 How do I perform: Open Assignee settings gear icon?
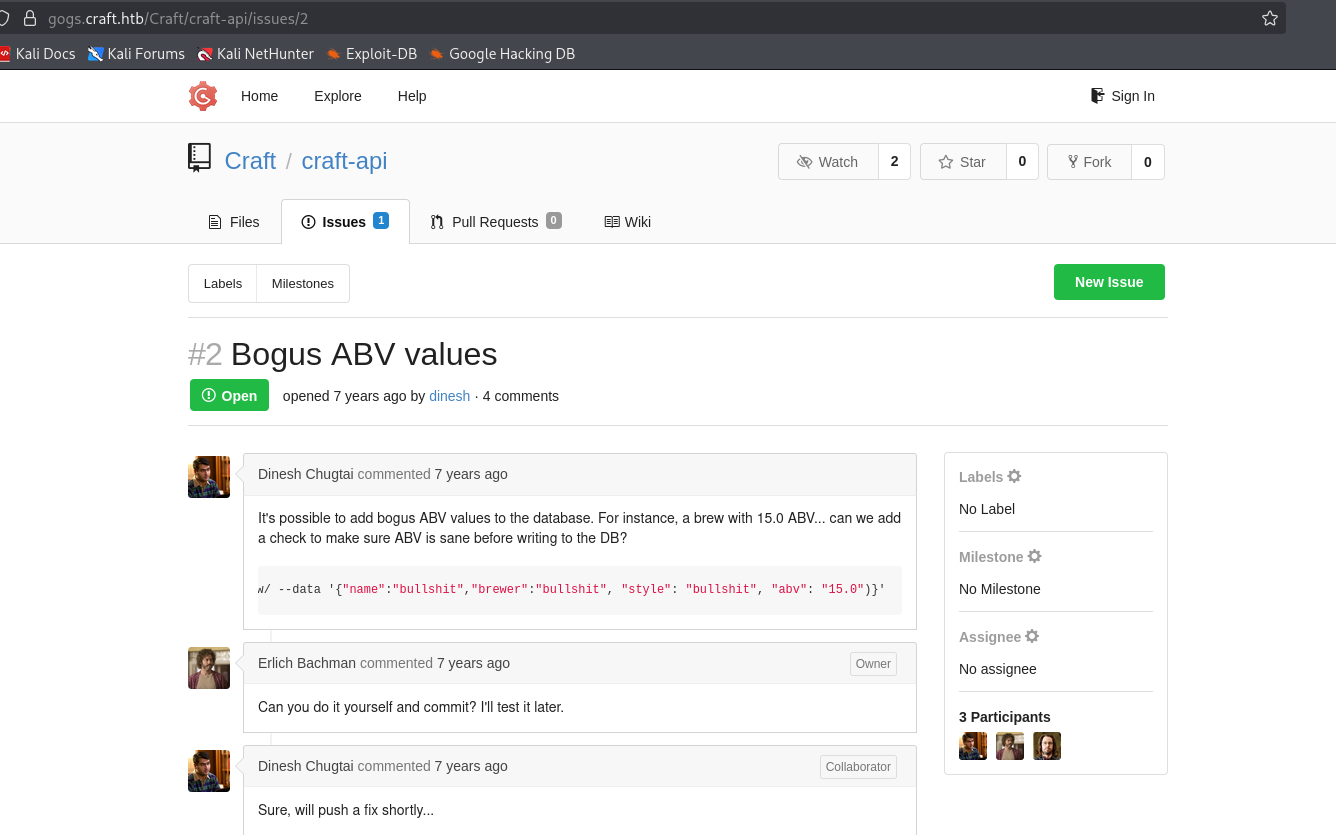[1032, 637]
